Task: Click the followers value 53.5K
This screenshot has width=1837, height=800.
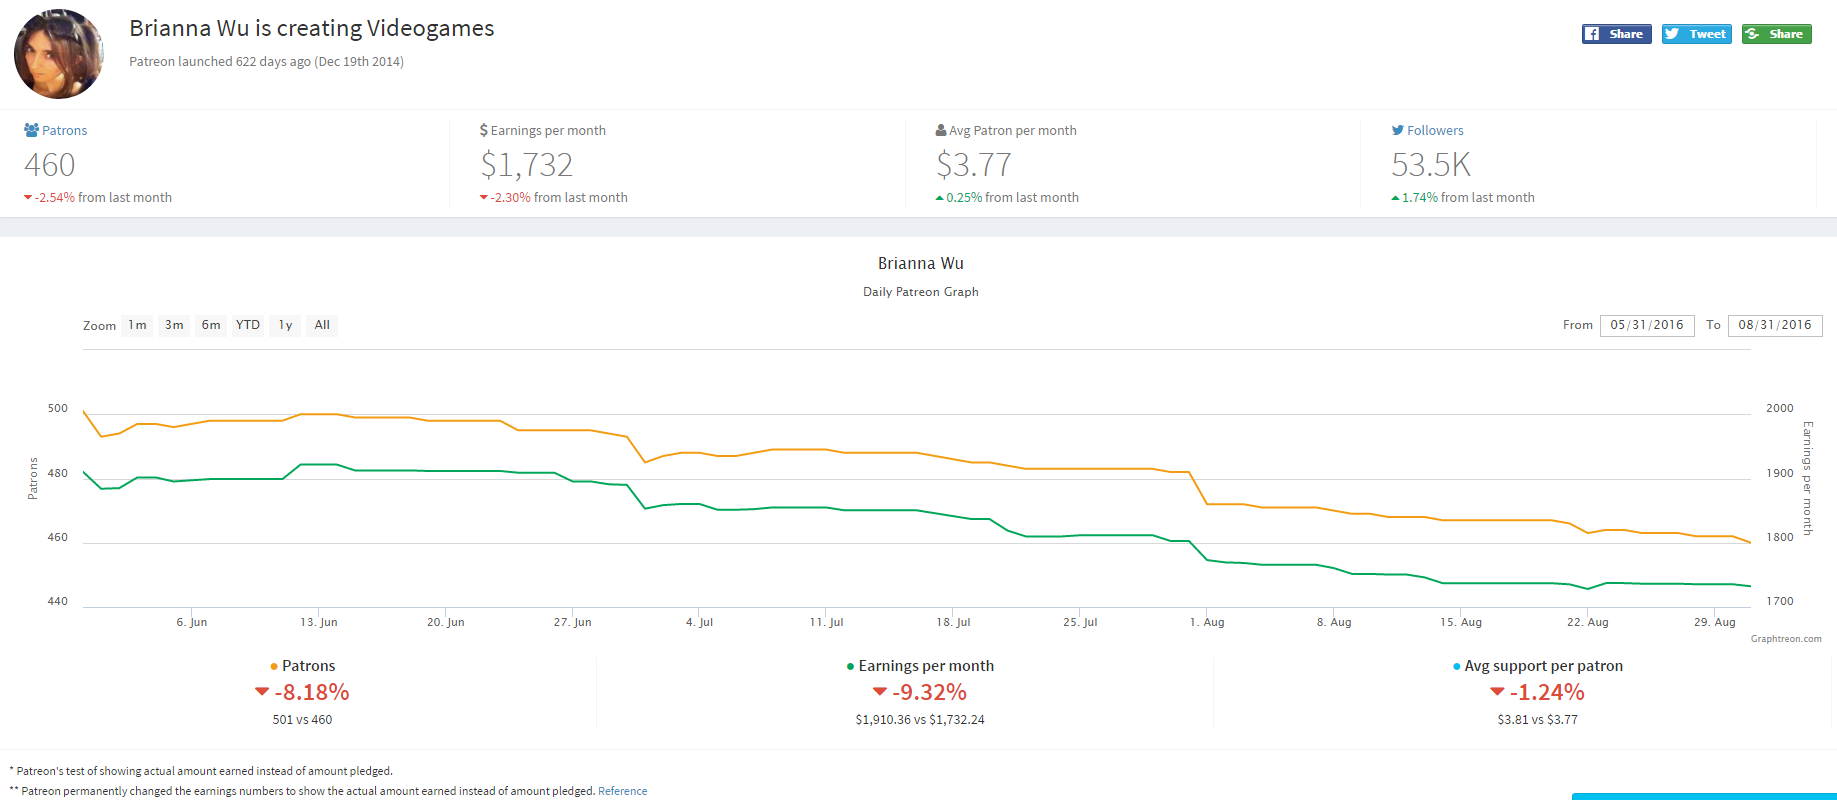Action: coord(1431,164)
